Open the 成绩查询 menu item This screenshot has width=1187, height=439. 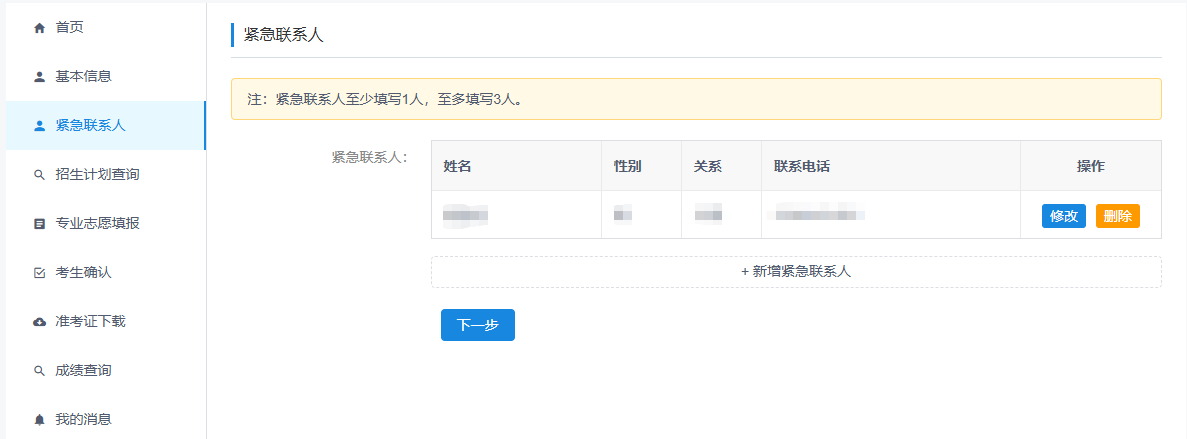pyautogui.click(x=83, y=370)
